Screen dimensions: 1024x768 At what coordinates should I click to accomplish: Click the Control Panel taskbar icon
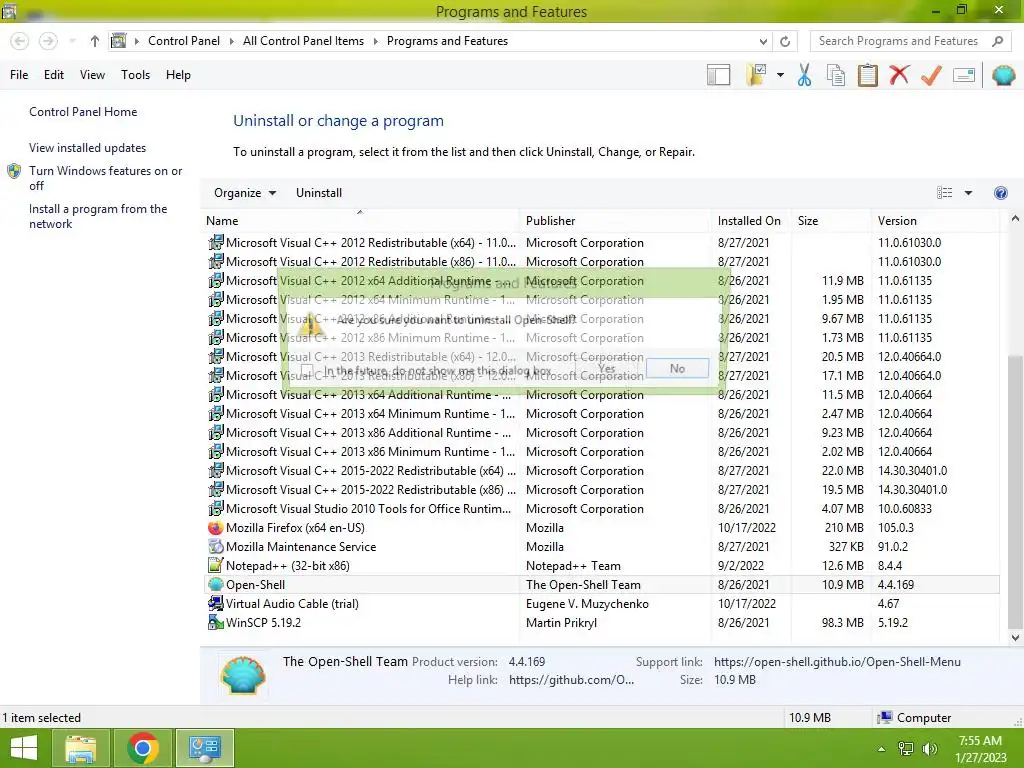(204, 748)
